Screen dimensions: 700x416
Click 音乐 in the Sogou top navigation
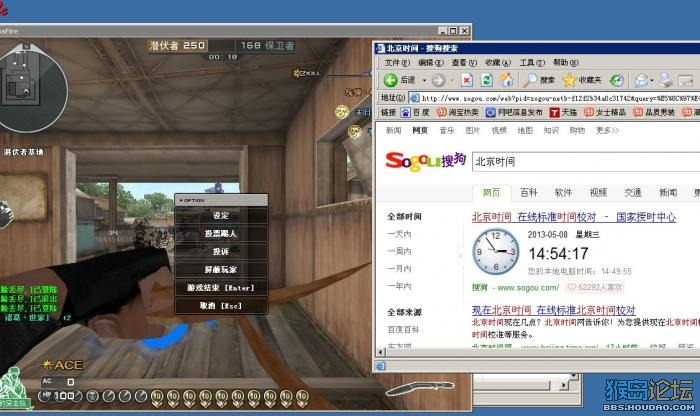446,130
